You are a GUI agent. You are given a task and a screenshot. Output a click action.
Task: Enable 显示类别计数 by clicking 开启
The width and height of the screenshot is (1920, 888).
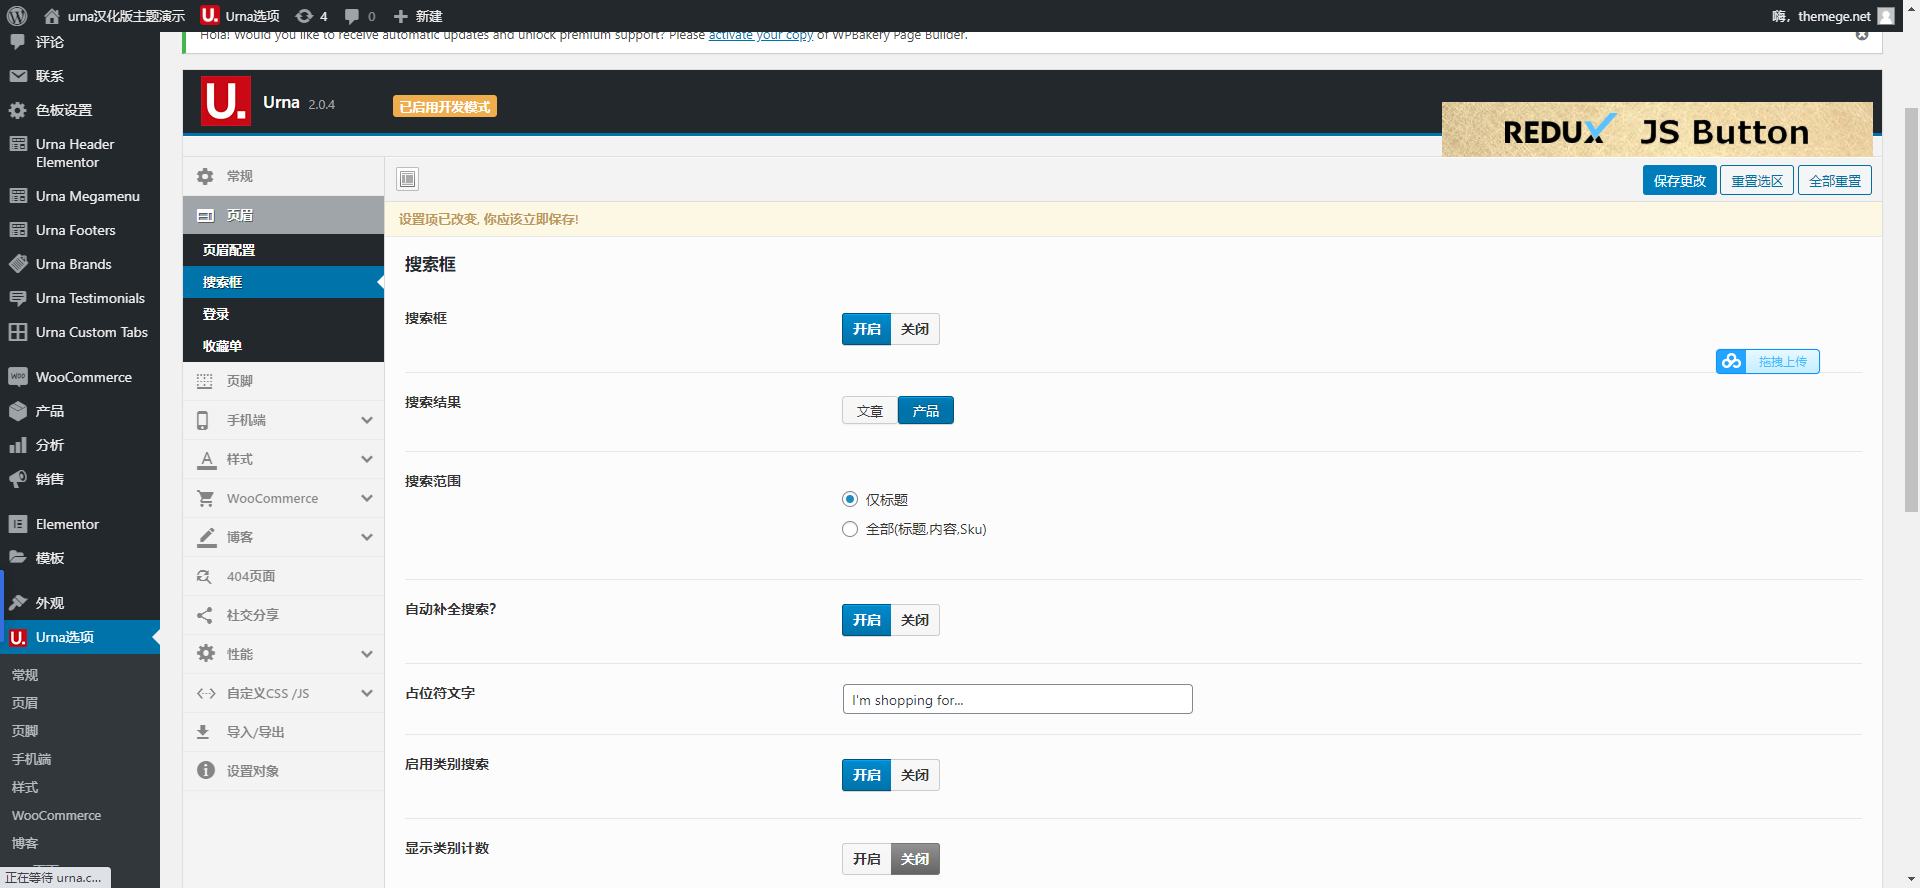point(866,859)
